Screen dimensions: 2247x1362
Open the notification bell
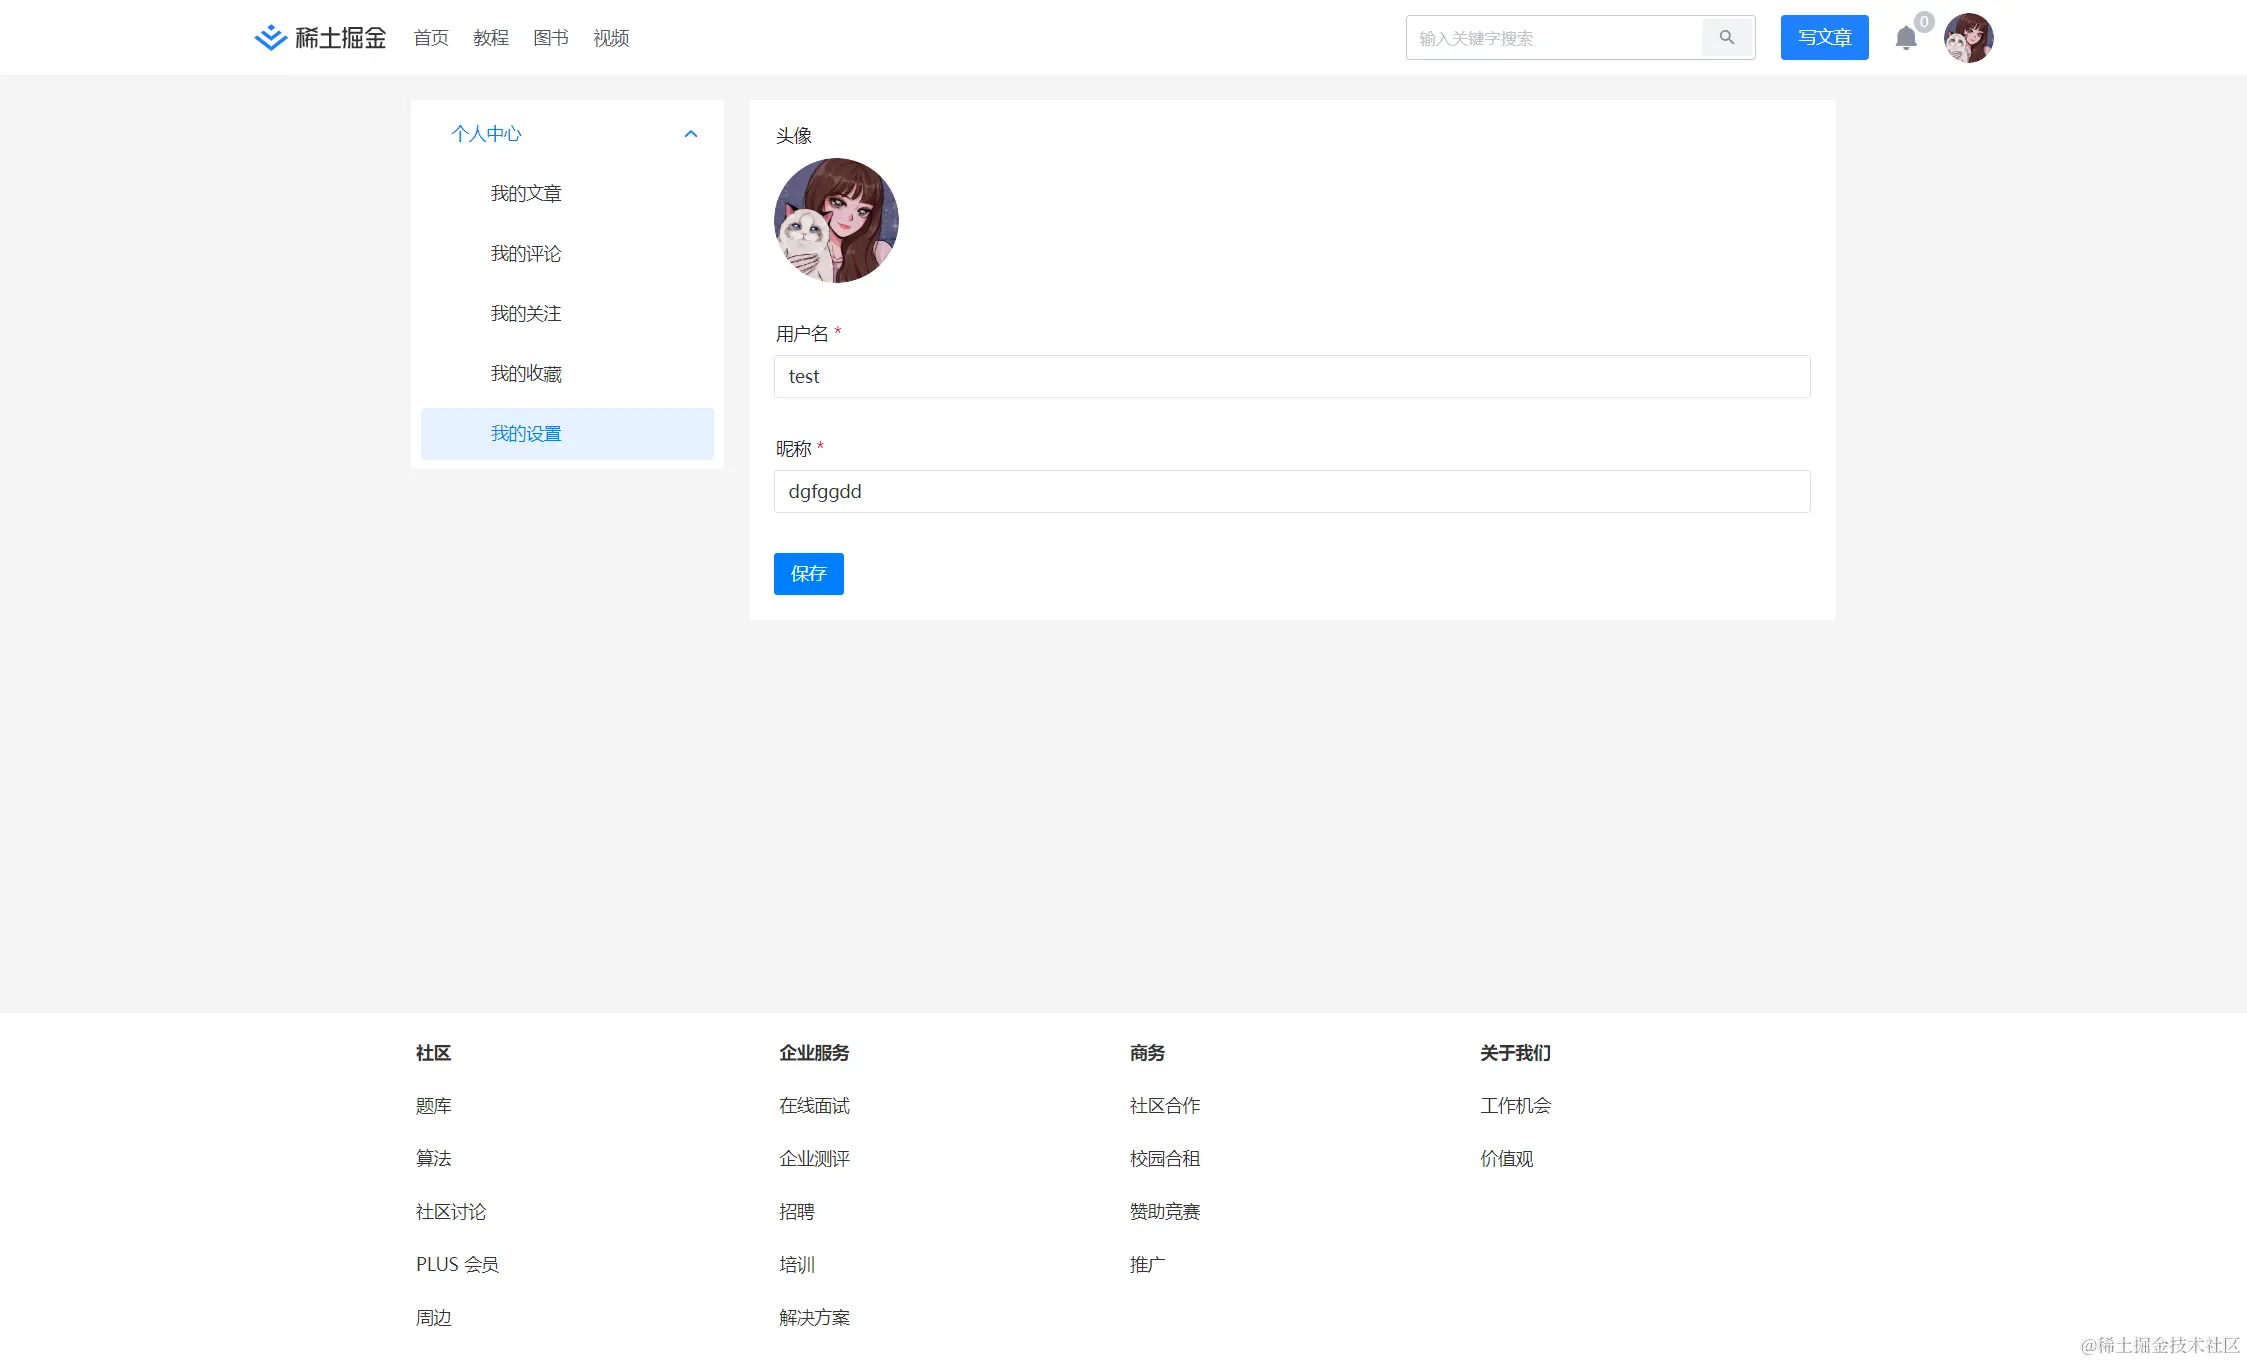pos(1907,38)
